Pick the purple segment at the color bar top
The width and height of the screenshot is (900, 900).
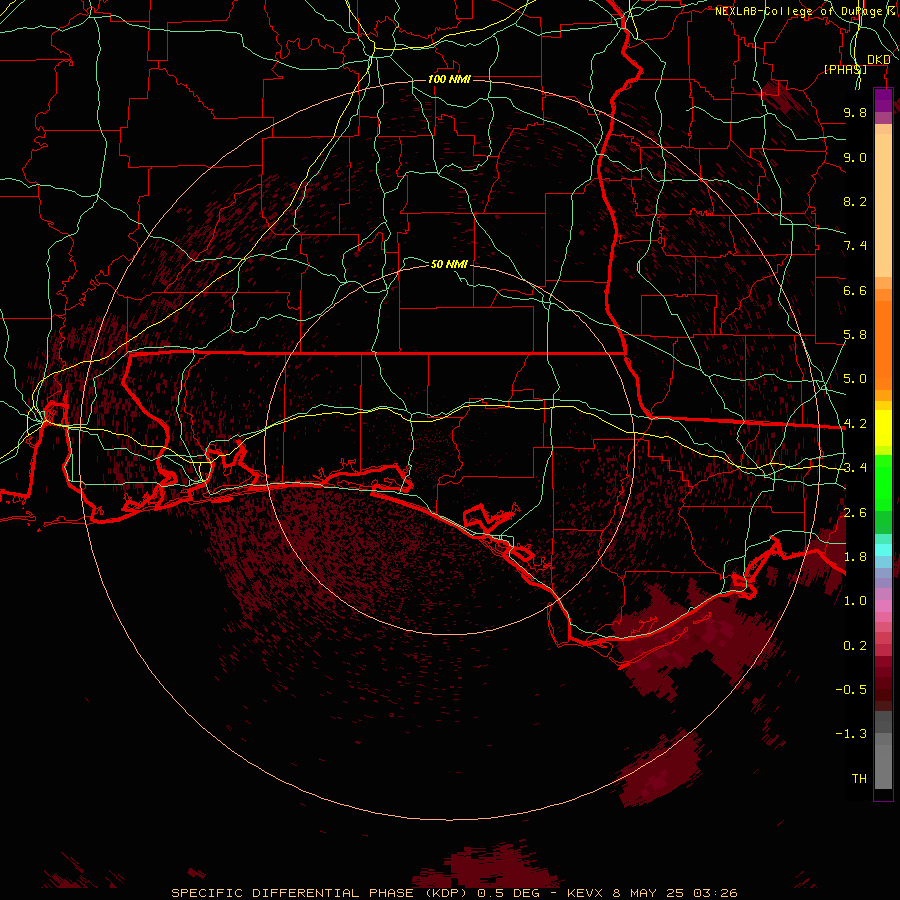click(883, 100)
